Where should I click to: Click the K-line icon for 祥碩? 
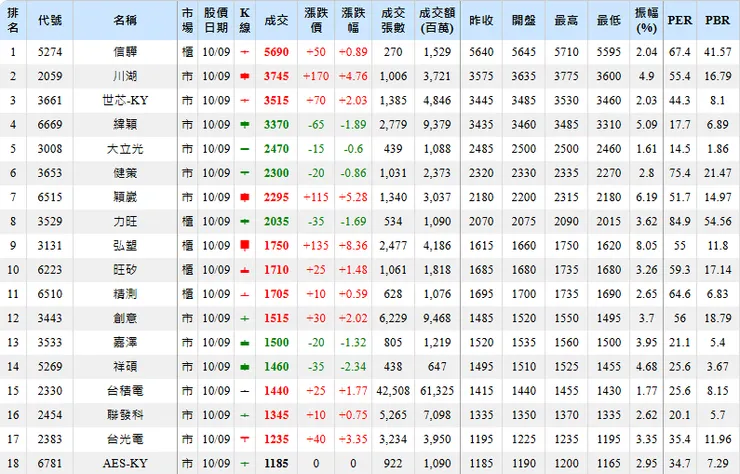[244, 367]
